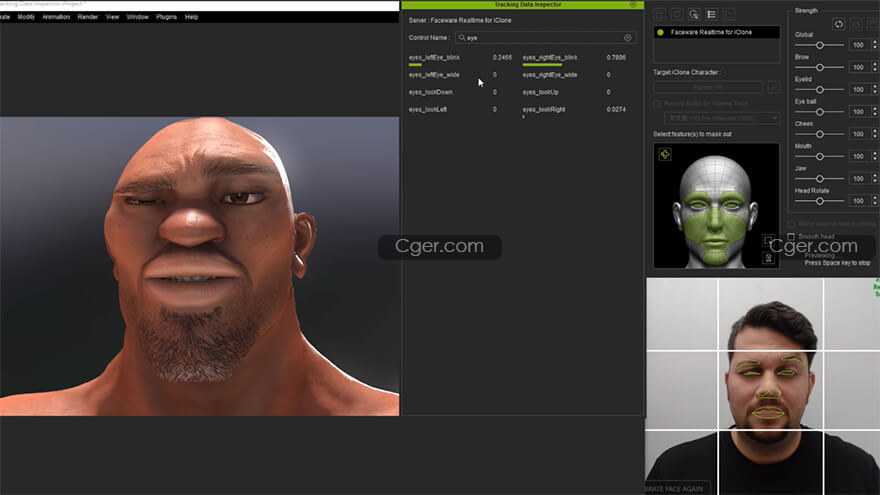
Task: Open the Modify menu
Action: [x=26, y=17]
